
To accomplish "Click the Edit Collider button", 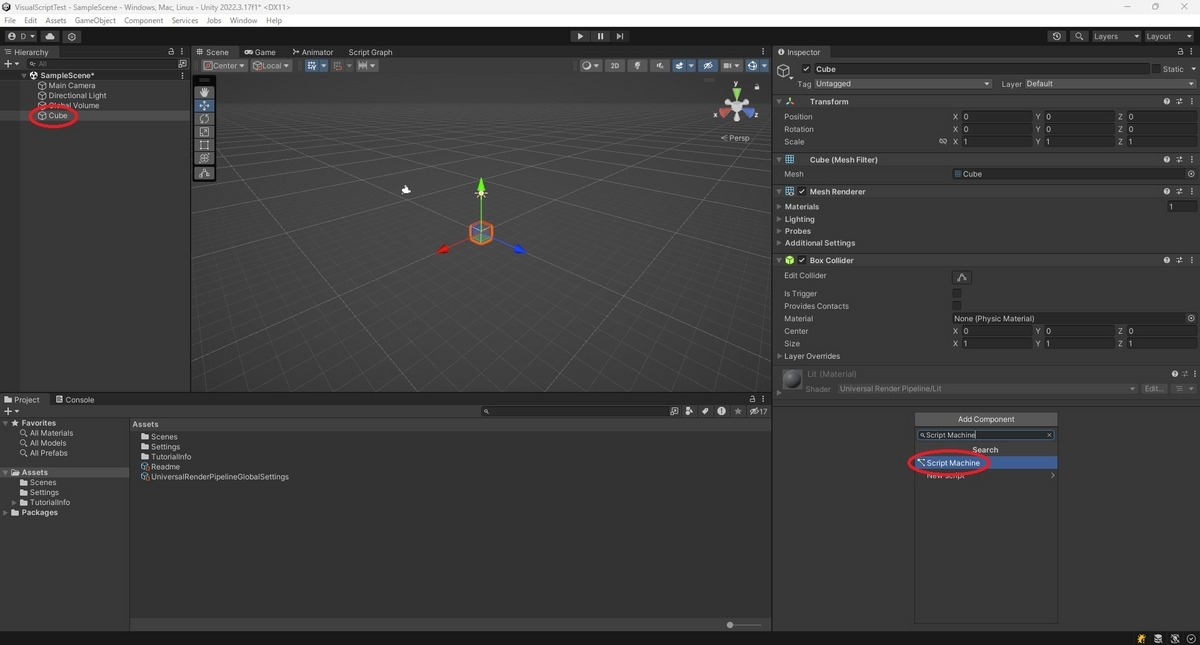I will pos(962,277).
